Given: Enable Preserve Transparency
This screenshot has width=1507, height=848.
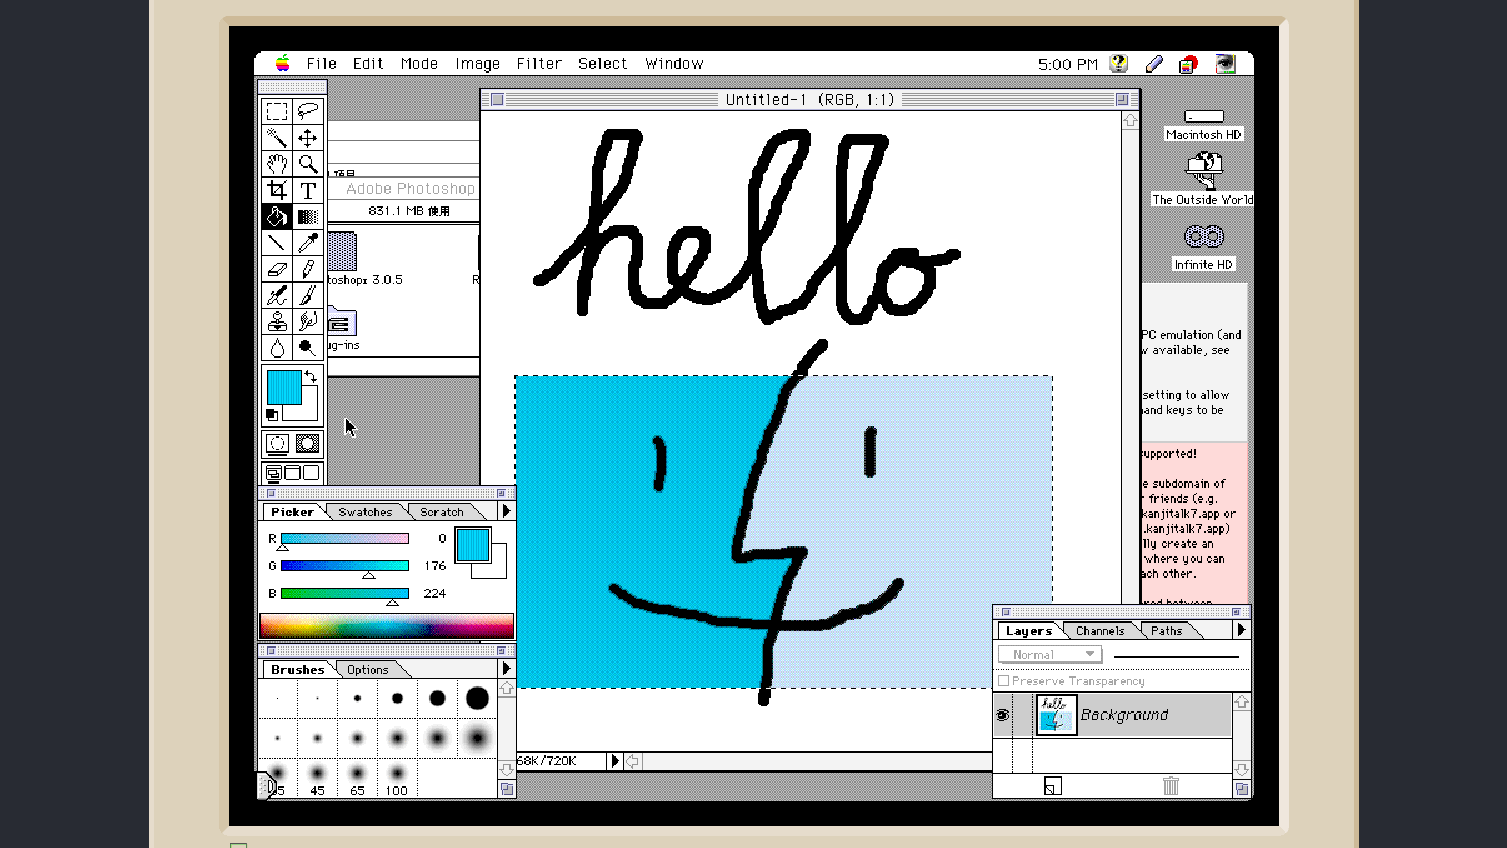Looking at the screenshot, I should point(1004,680).
